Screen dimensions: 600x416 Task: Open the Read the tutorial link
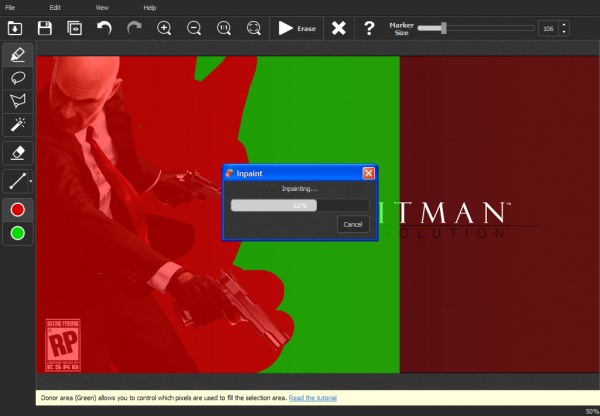(x=313, y=398)
